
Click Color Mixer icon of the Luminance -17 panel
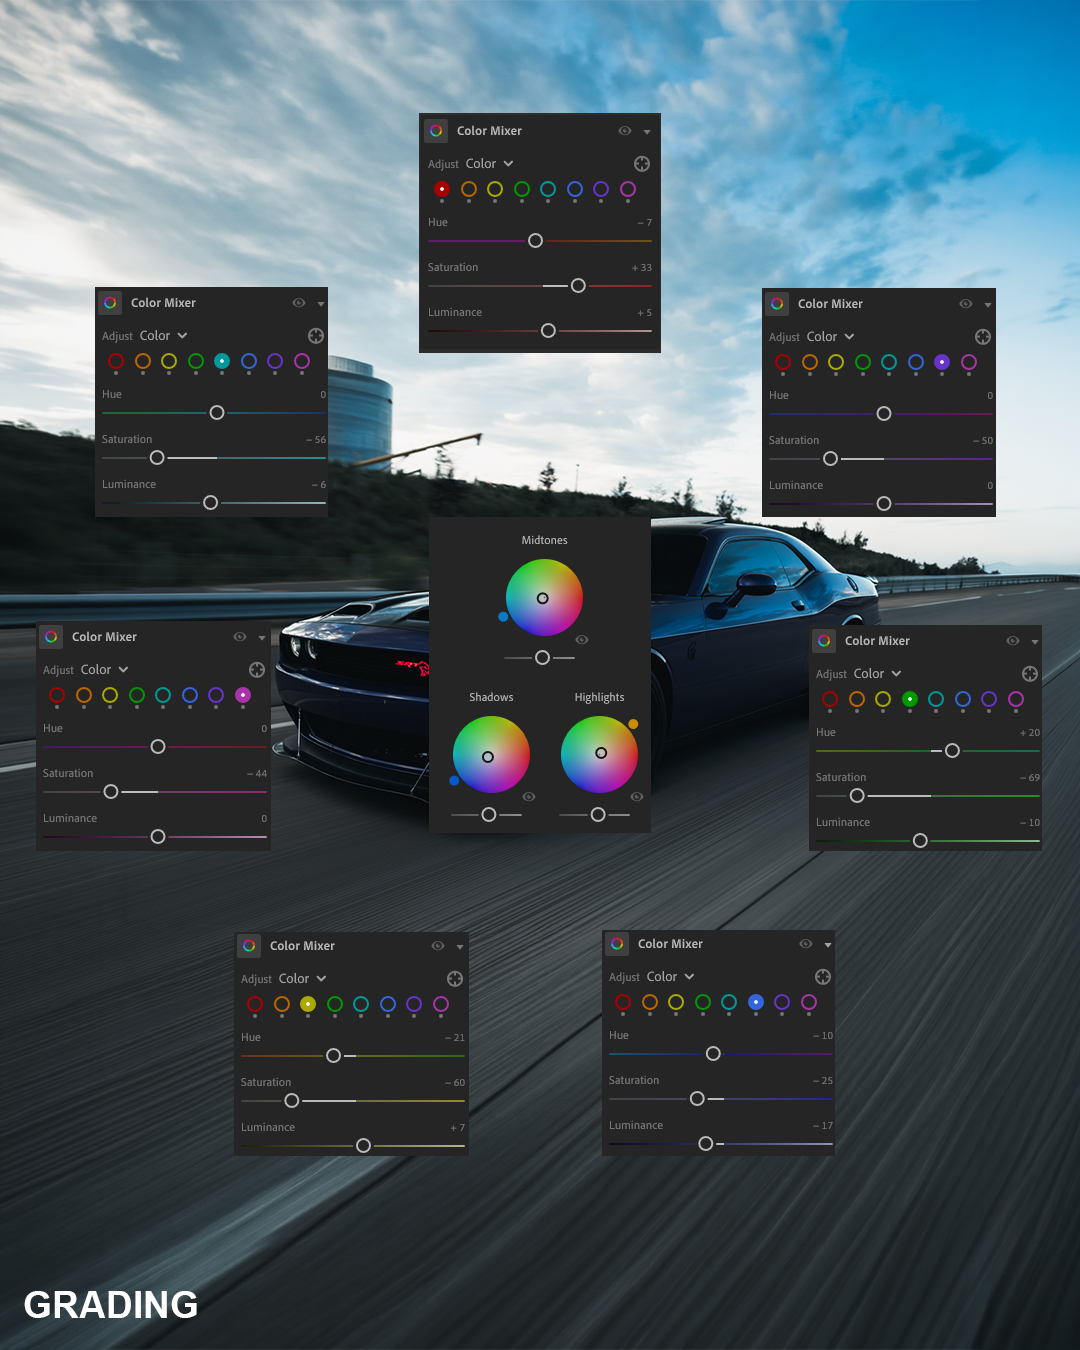pyautogui.click(x=617, y=944)
